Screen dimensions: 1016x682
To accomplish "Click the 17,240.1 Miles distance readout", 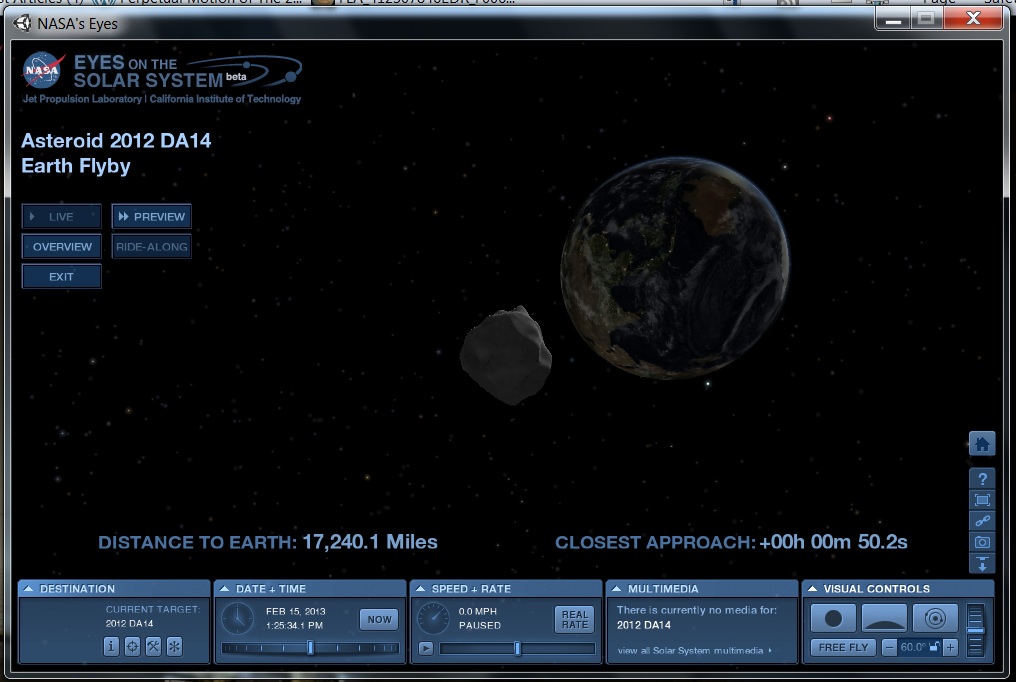I will pos(370,542).
